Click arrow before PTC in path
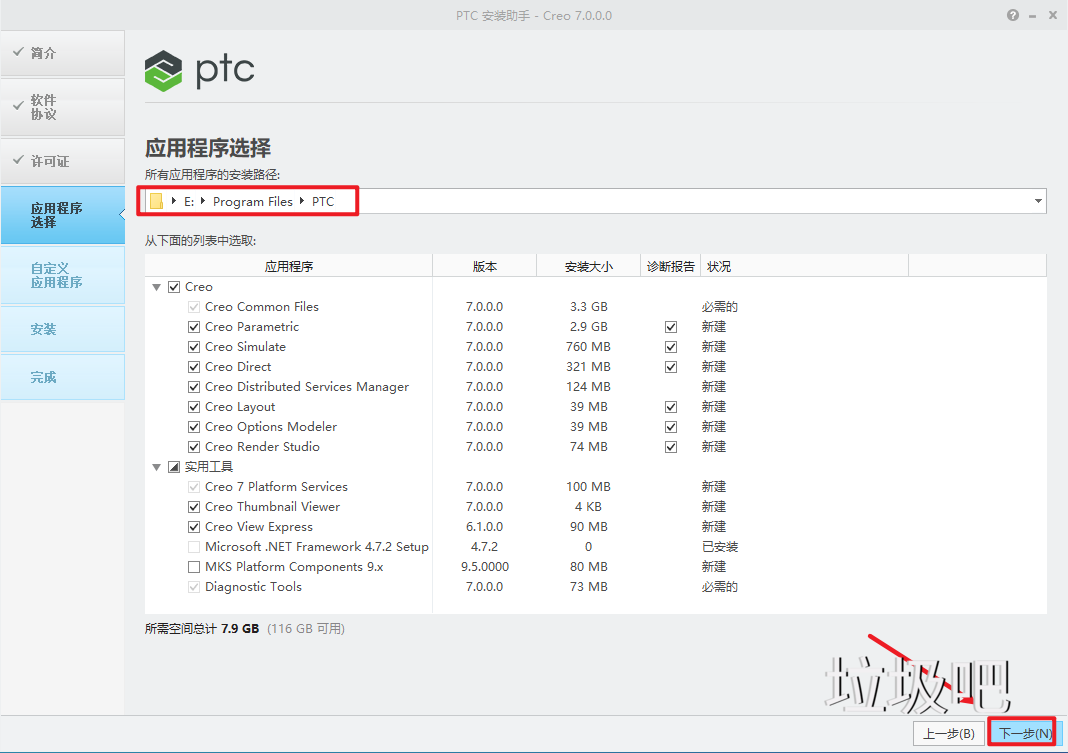This screenshot has height=753, width=1068. click(x=303, y=201)
